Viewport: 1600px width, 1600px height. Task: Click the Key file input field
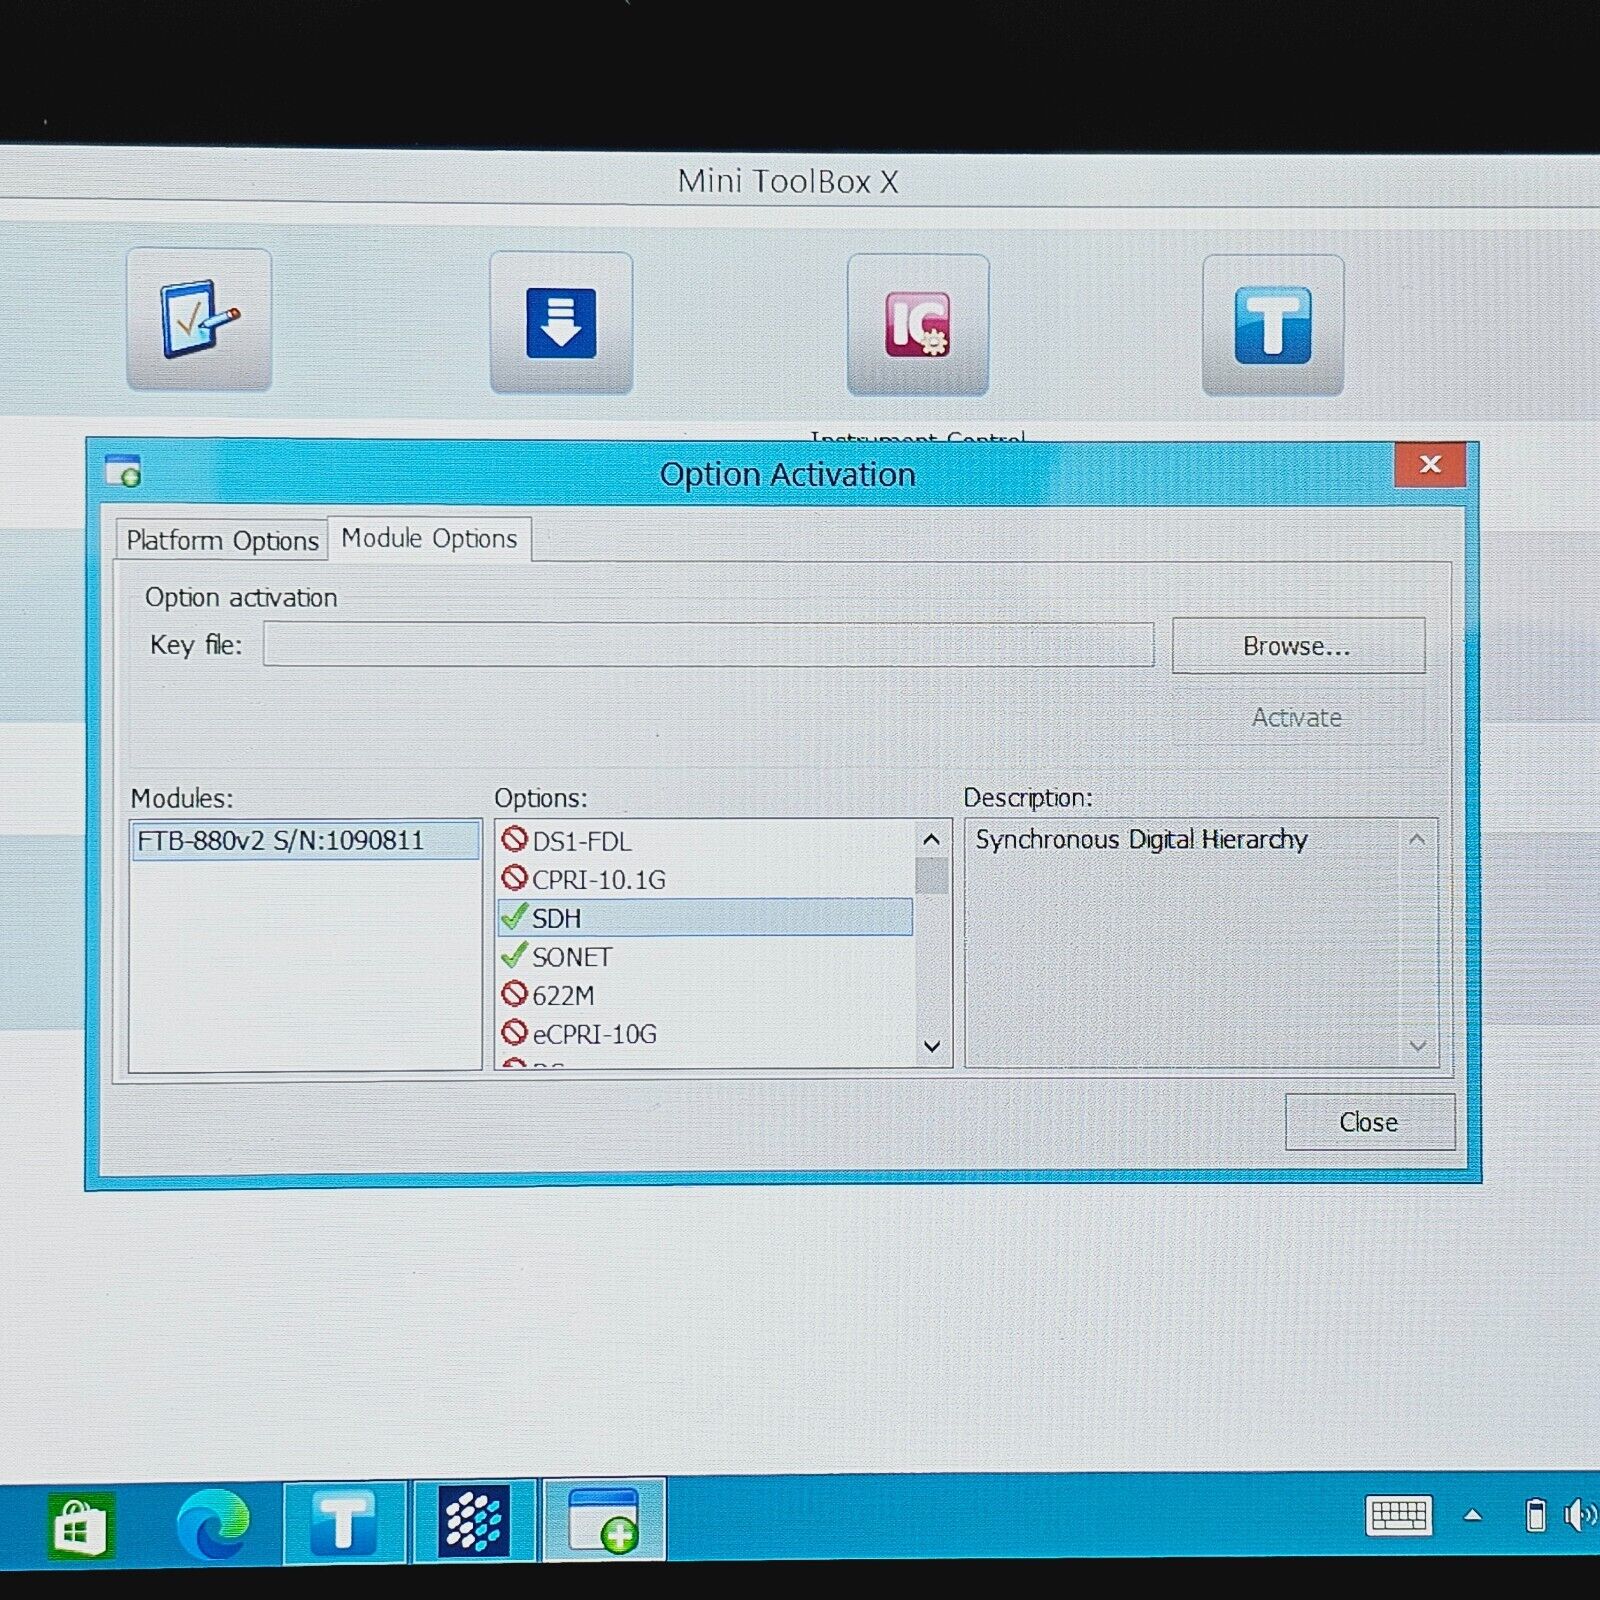pos(708,645)
